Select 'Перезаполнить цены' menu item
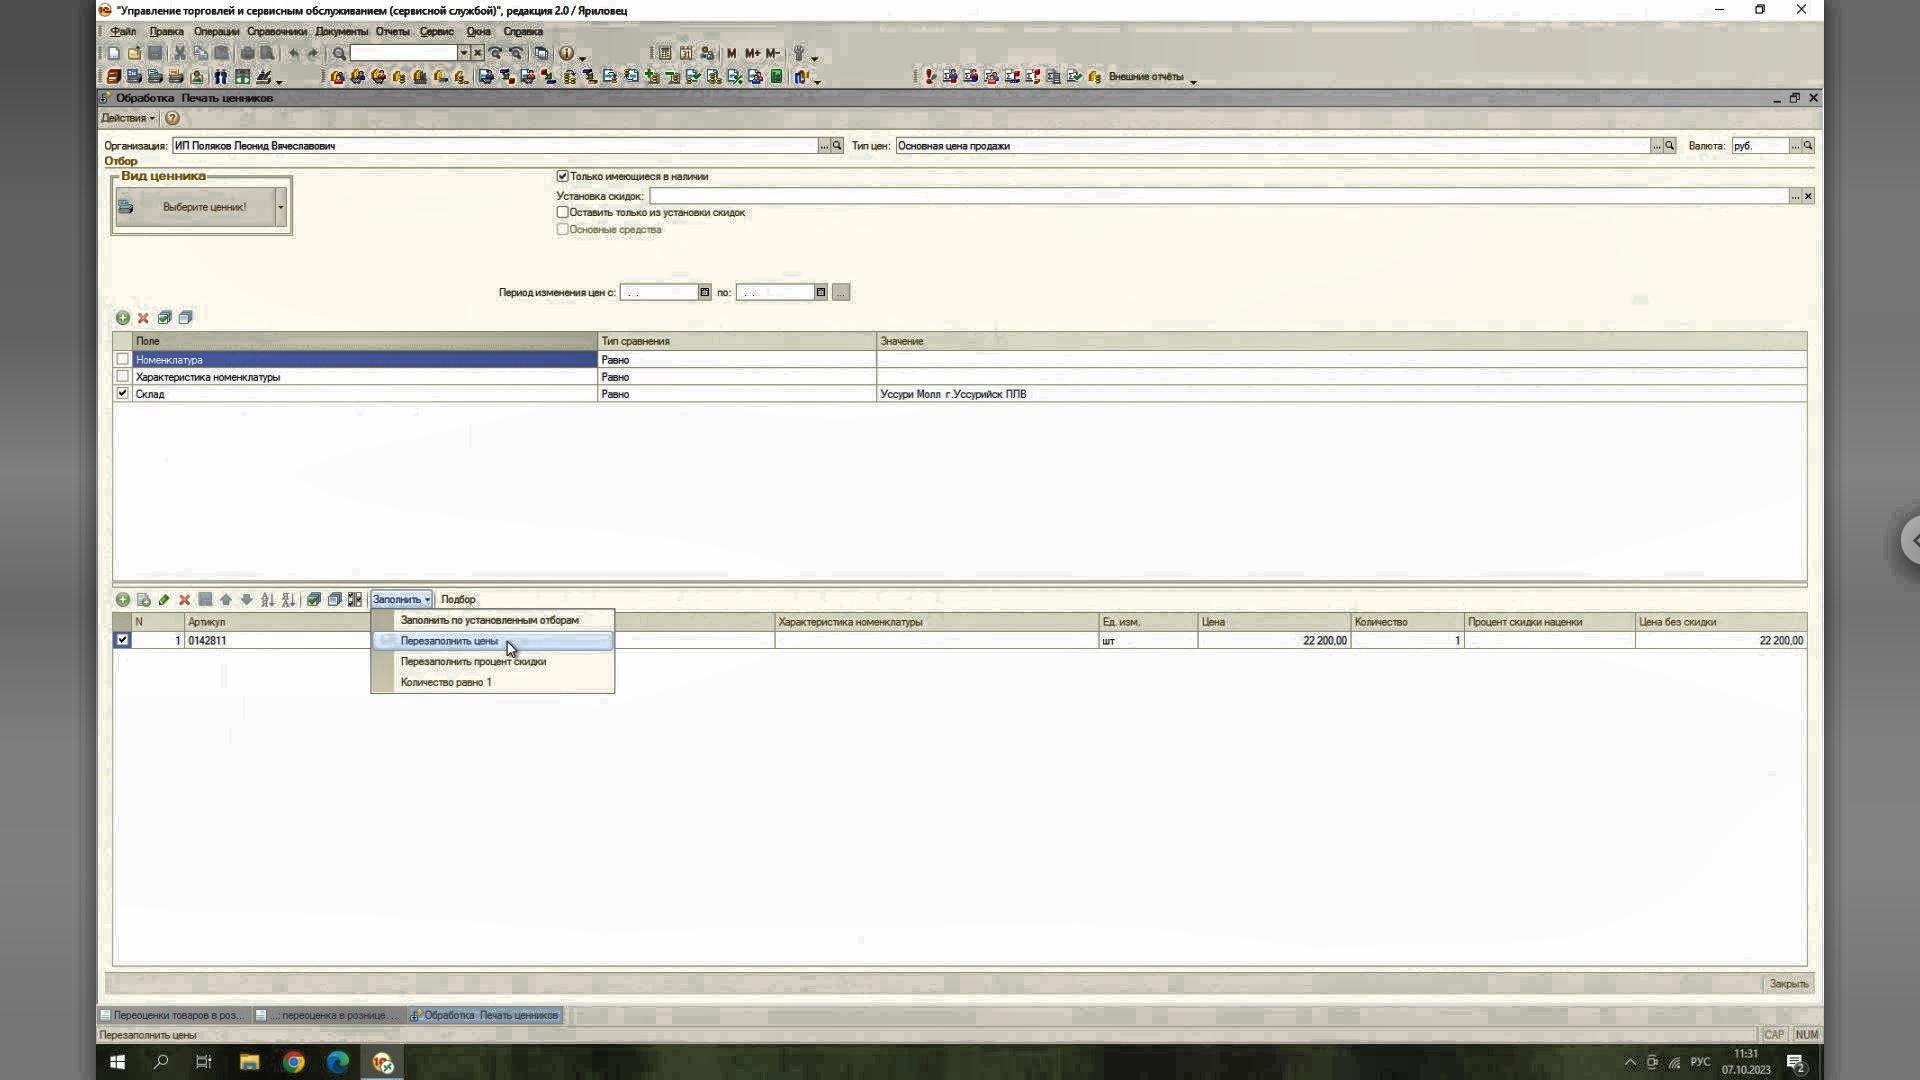 coord(493,641)
